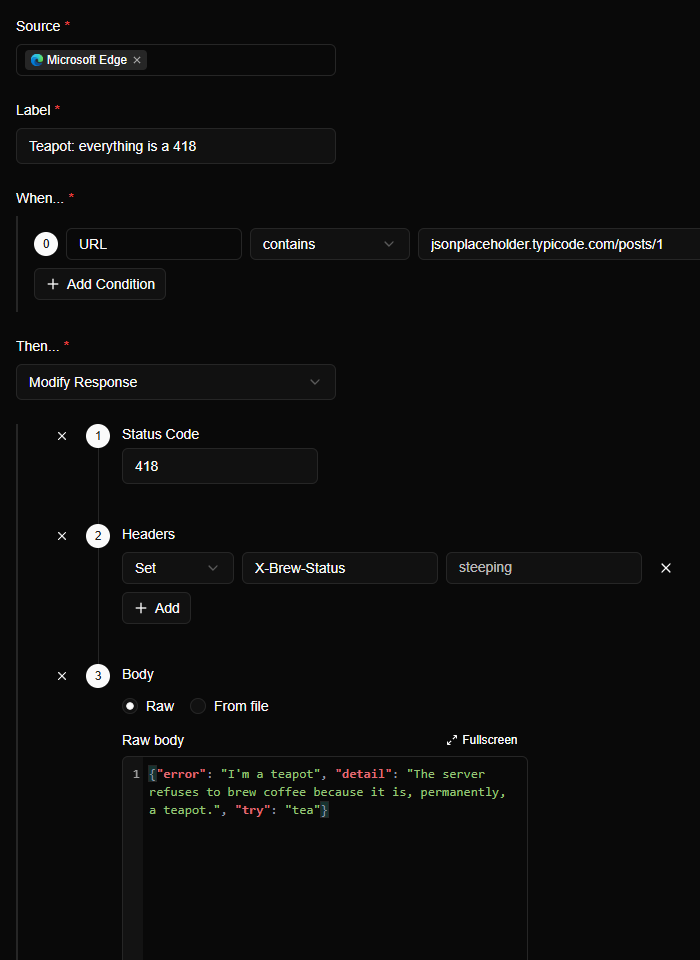Edit the X-Brew-Status header name field
Screen dimensions: 700x960
(340, 568)
